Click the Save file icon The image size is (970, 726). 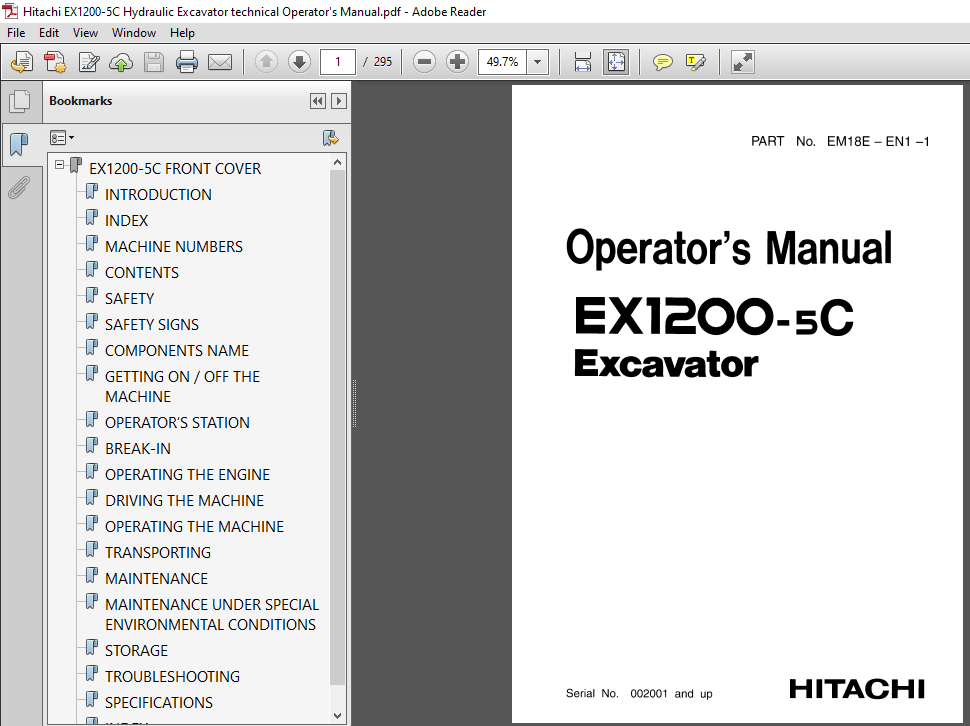click(153, 62)
